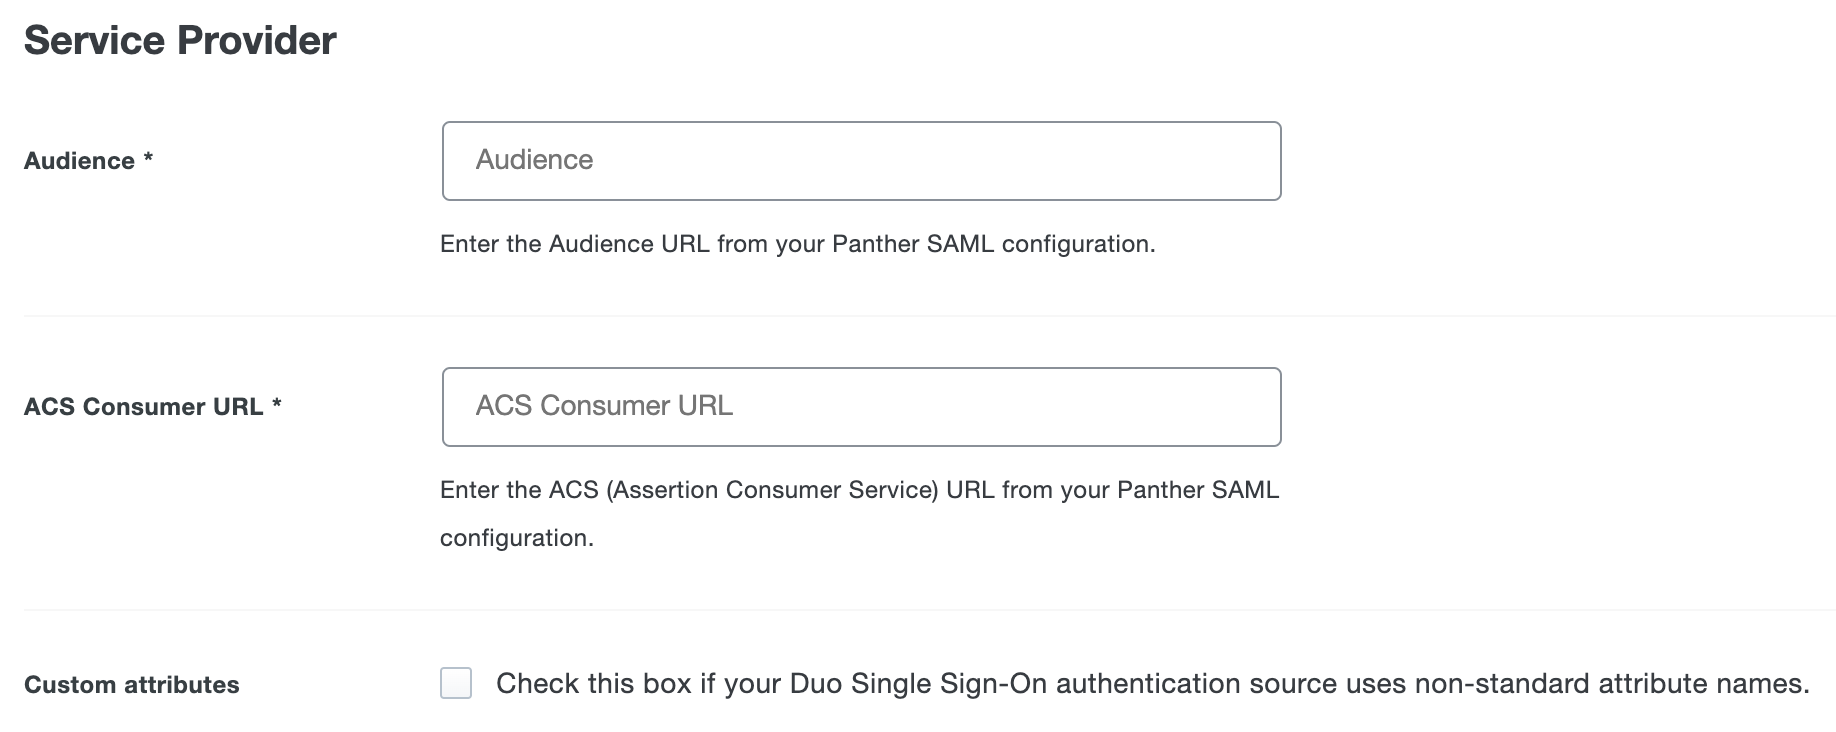
Task: Click the ACS Consumer URL input field
Action: click(x=860, y=406)
